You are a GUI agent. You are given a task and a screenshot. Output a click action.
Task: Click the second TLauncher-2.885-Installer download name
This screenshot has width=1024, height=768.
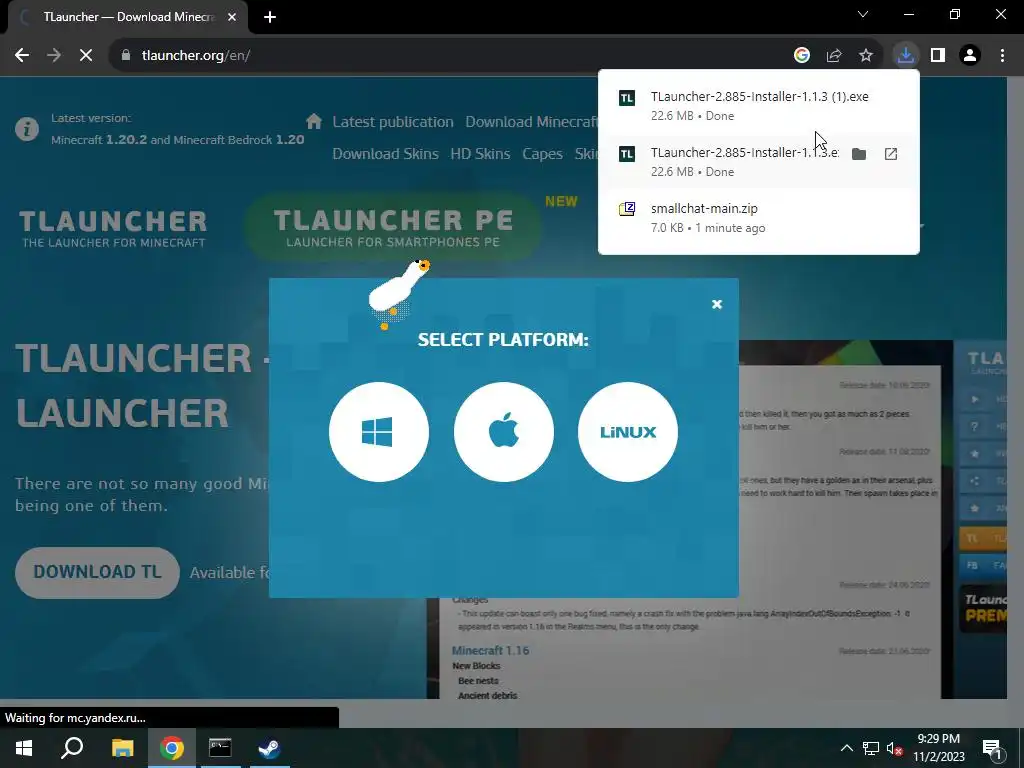tap(744, 153)
